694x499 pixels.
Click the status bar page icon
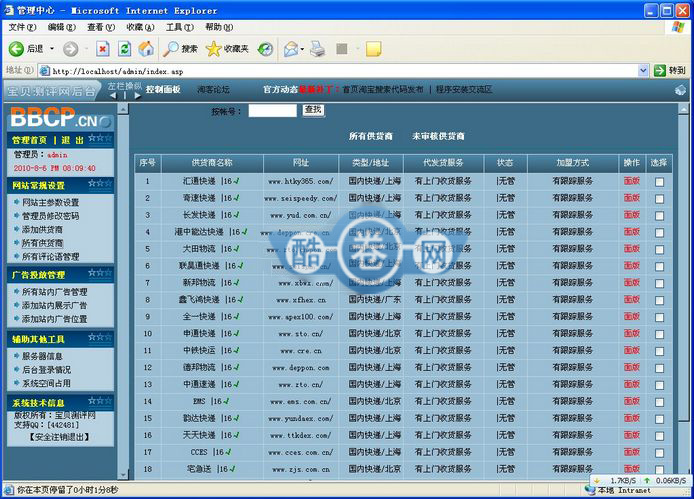pyautogui.click(x=8, y=490)
